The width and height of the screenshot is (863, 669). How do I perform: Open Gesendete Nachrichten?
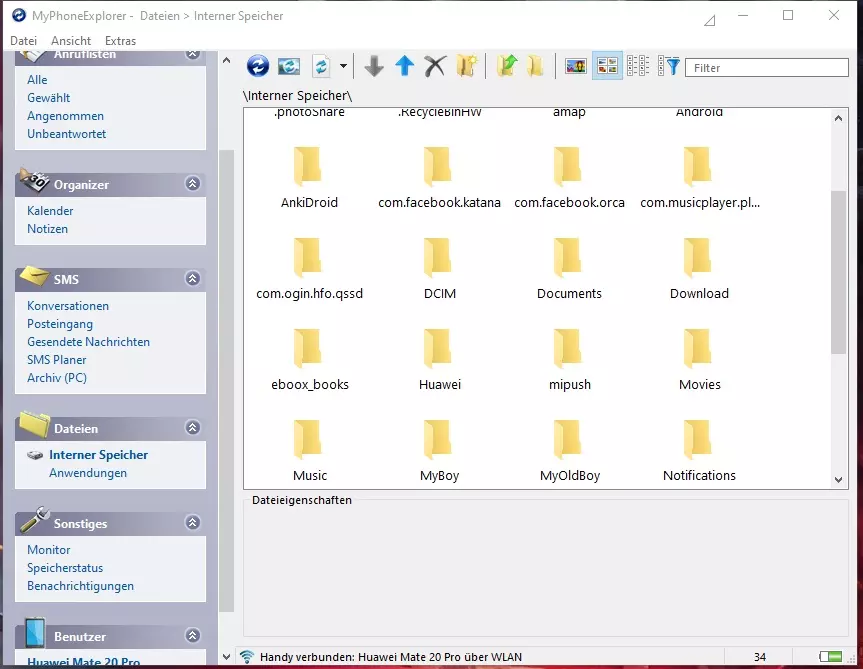(x=89, y=342)
